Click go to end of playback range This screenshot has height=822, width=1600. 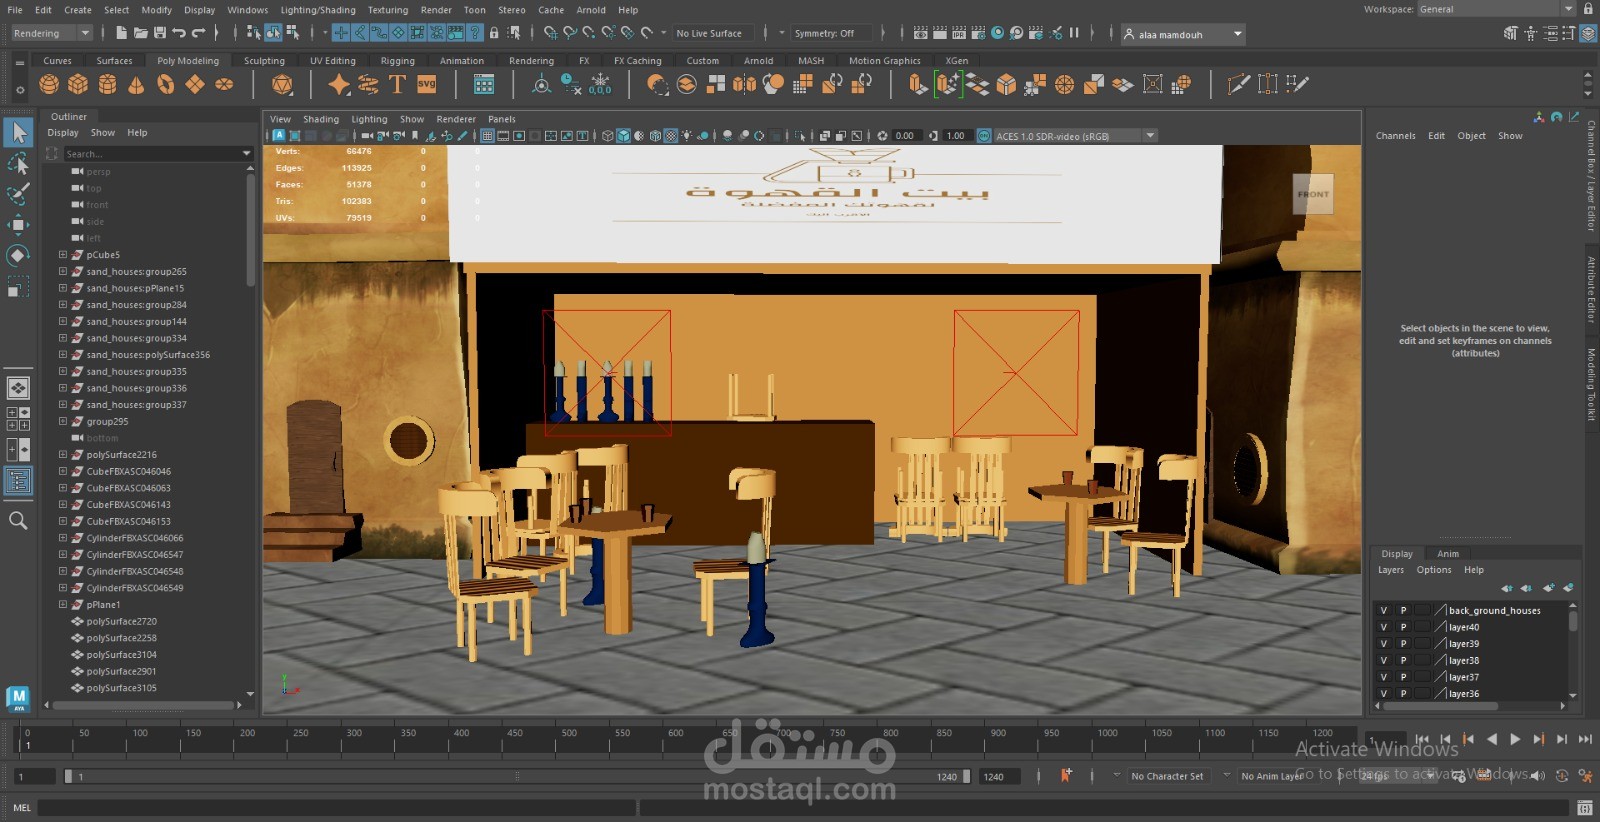point(1585,739)
